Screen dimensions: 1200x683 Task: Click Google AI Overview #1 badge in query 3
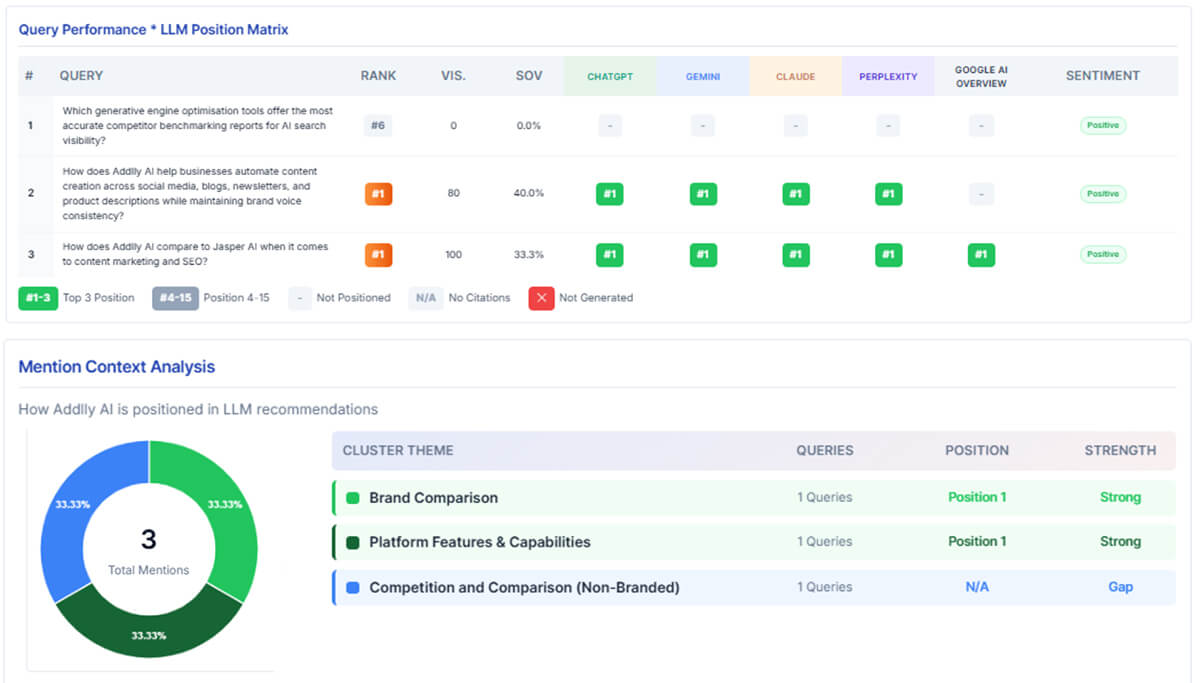click(x=981, y=254)
